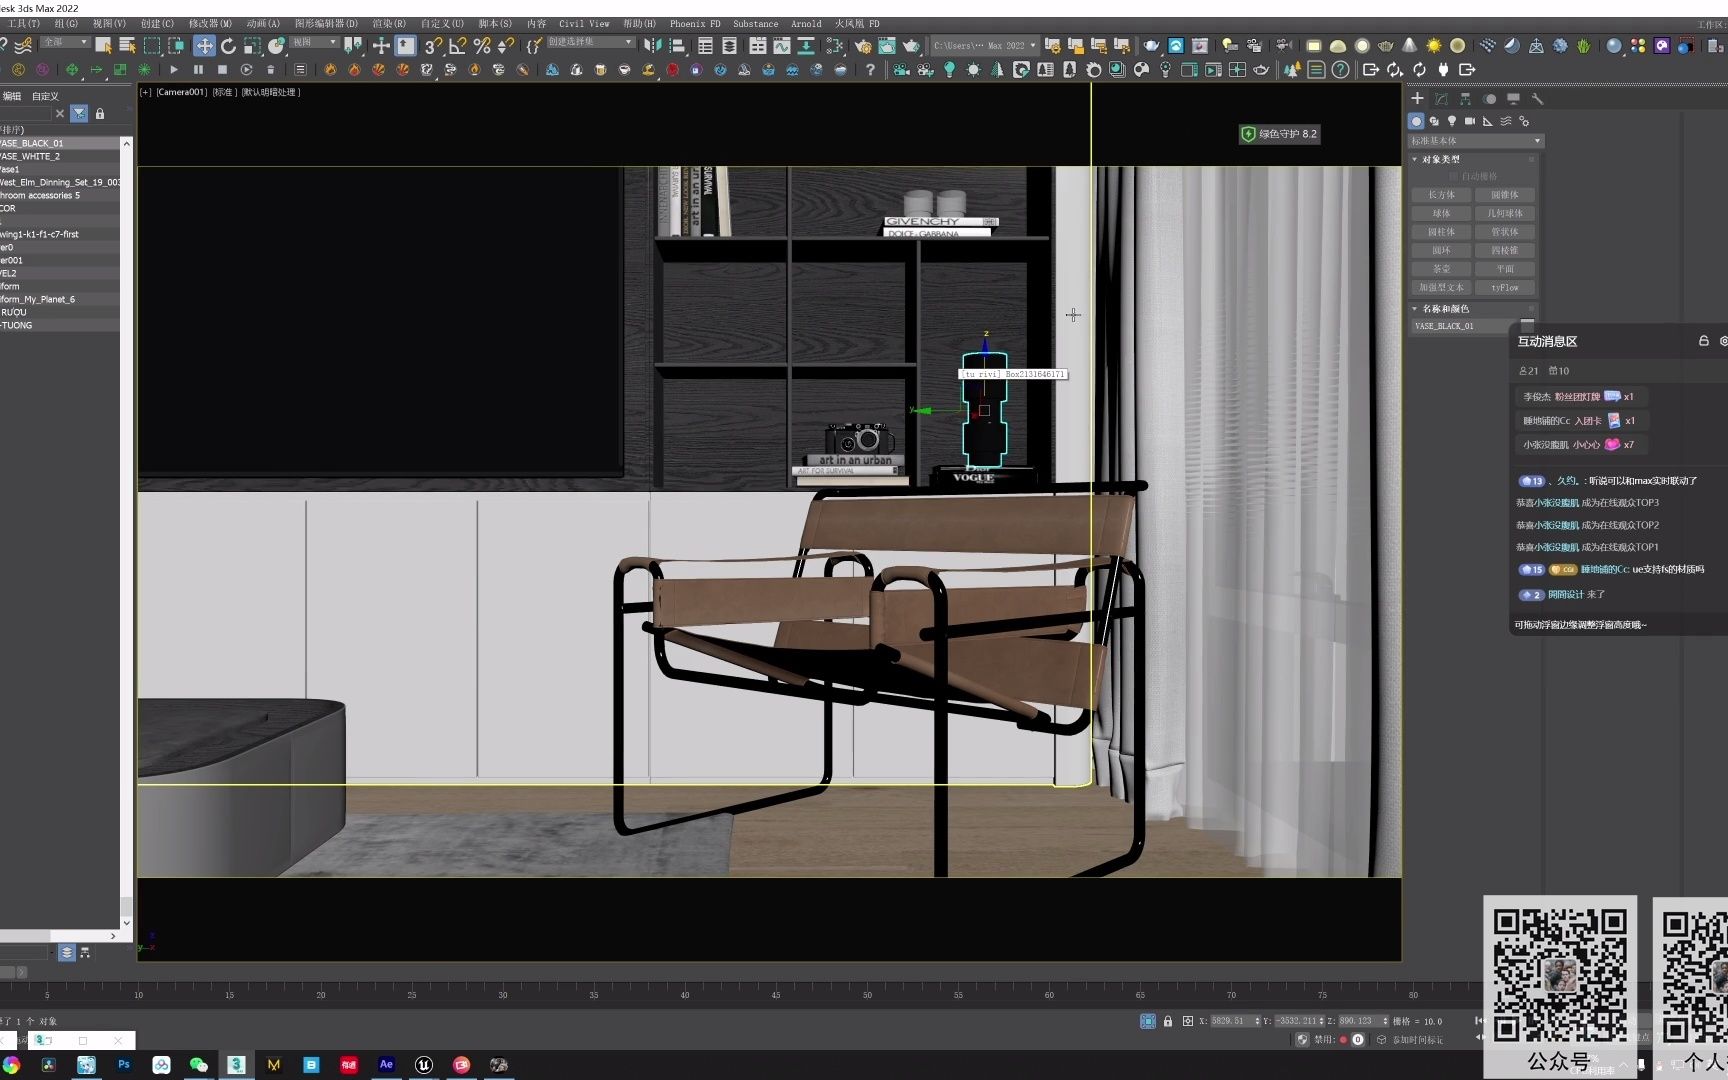Select the Systems gears category icon

click(x=1524, y=121)
